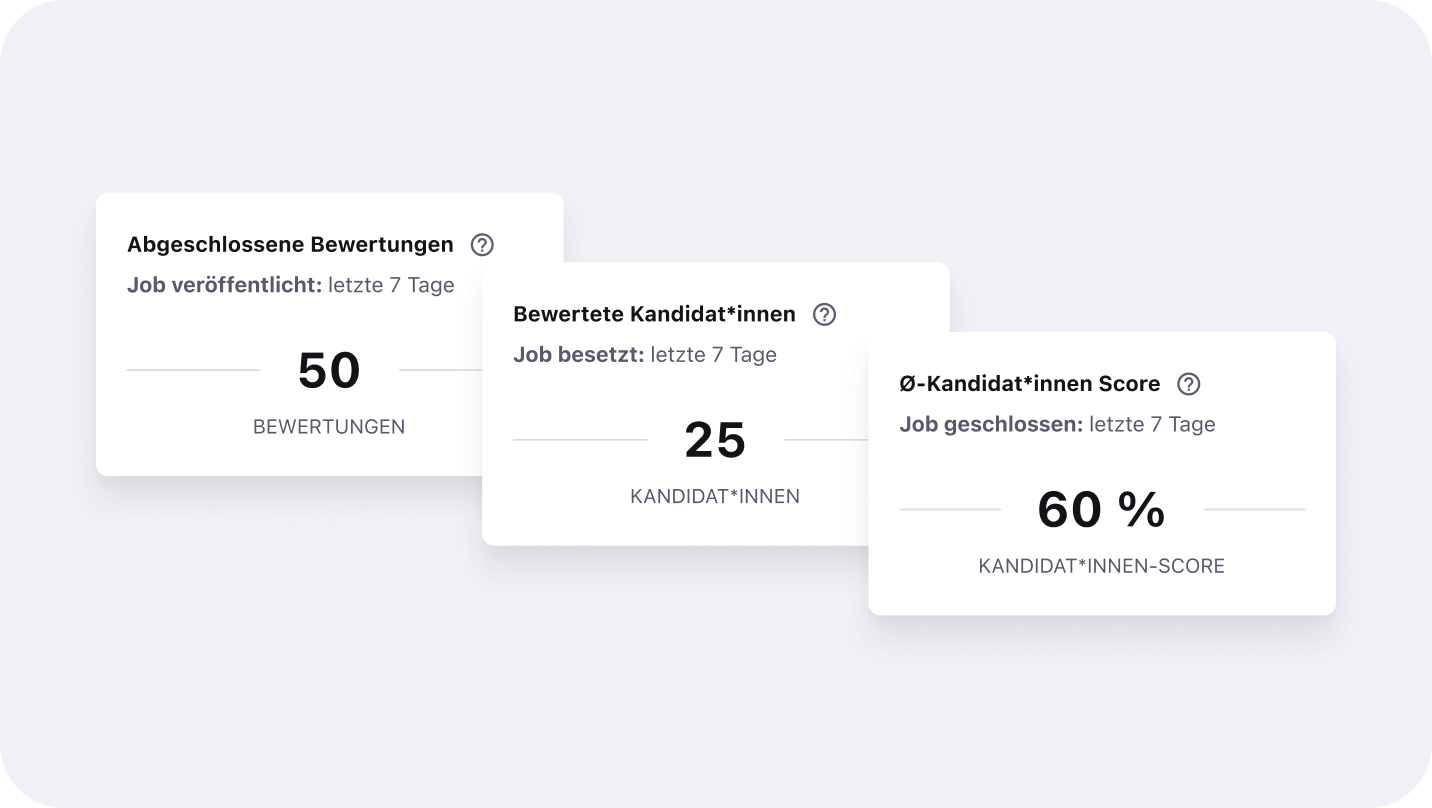Click the number 25 for rated candidates

(x=715, y=441)
